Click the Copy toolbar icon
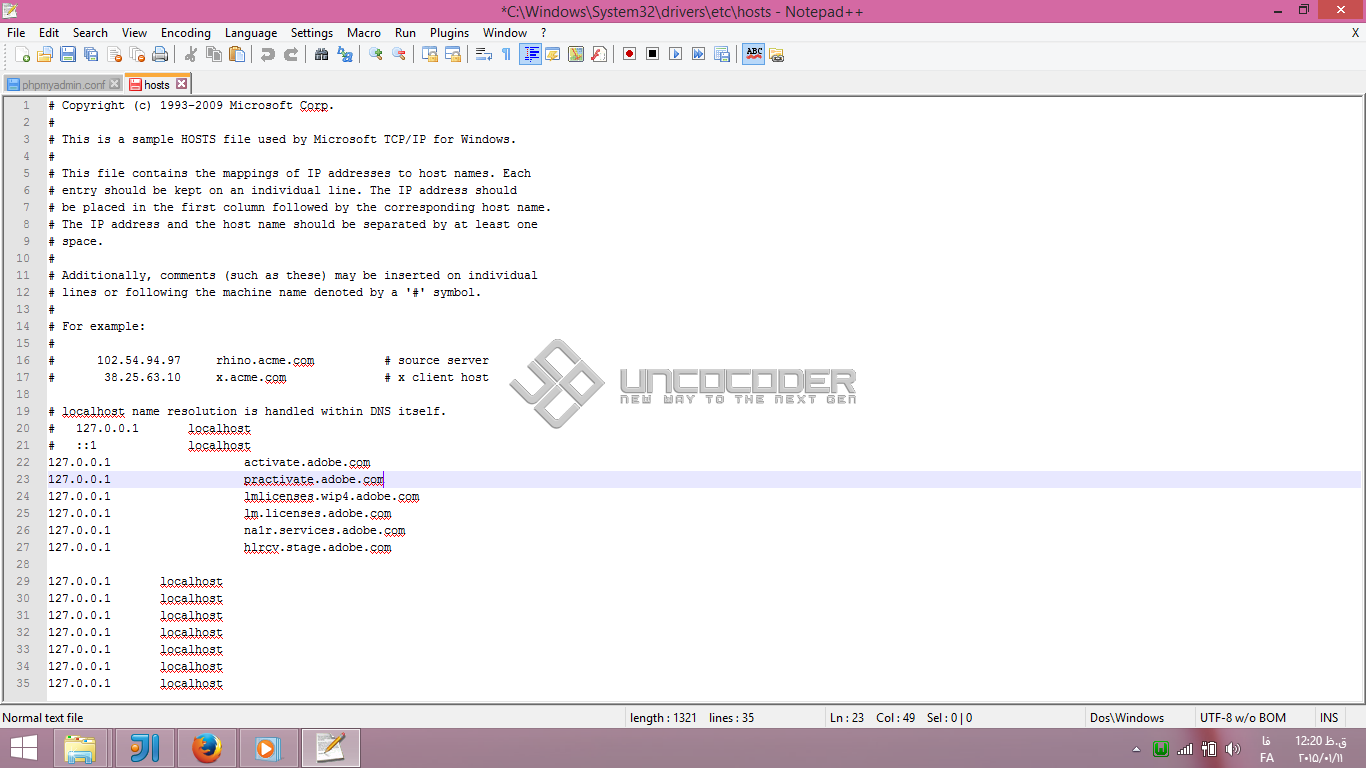Image resolution: width=1366 pixels, height=768 pixels. click(x=213, y=54)
